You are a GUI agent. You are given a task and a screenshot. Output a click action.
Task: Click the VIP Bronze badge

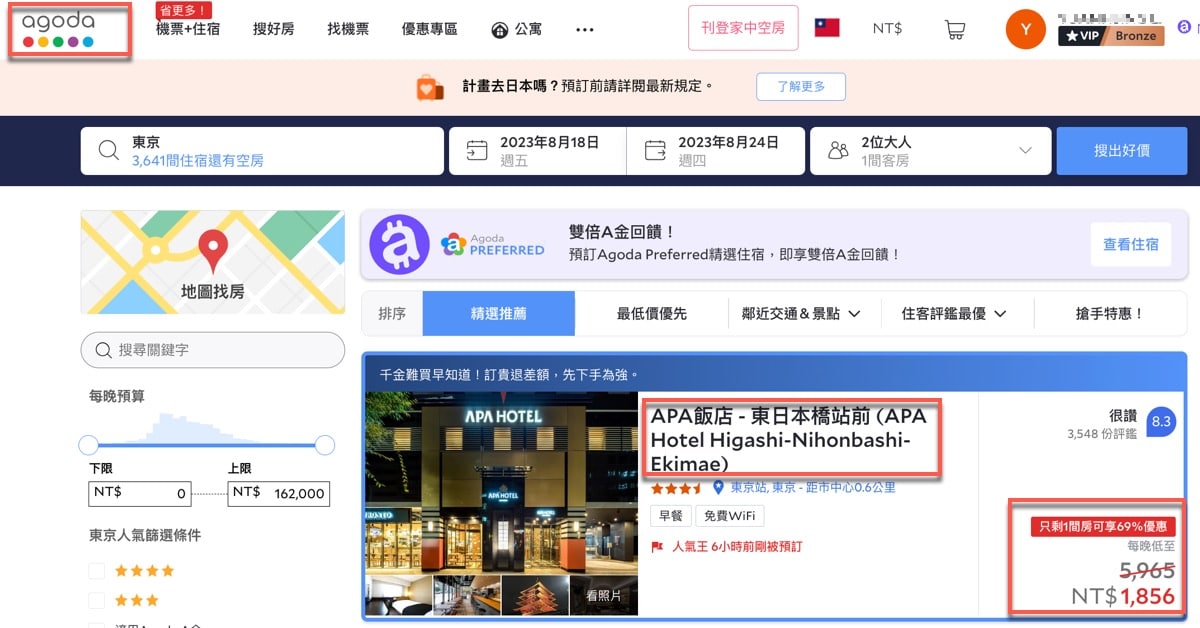click(1111, 36)
